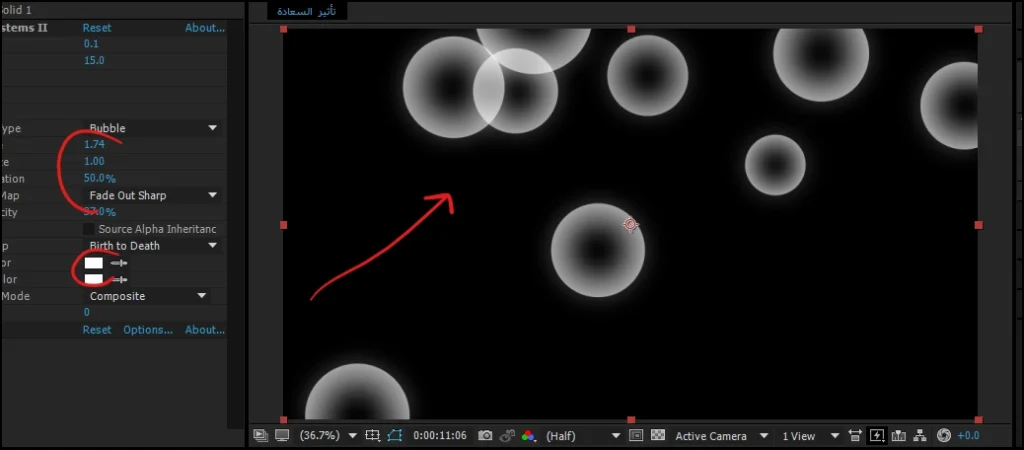Click the Solid 1 layer name text

(x=16, y=10)
